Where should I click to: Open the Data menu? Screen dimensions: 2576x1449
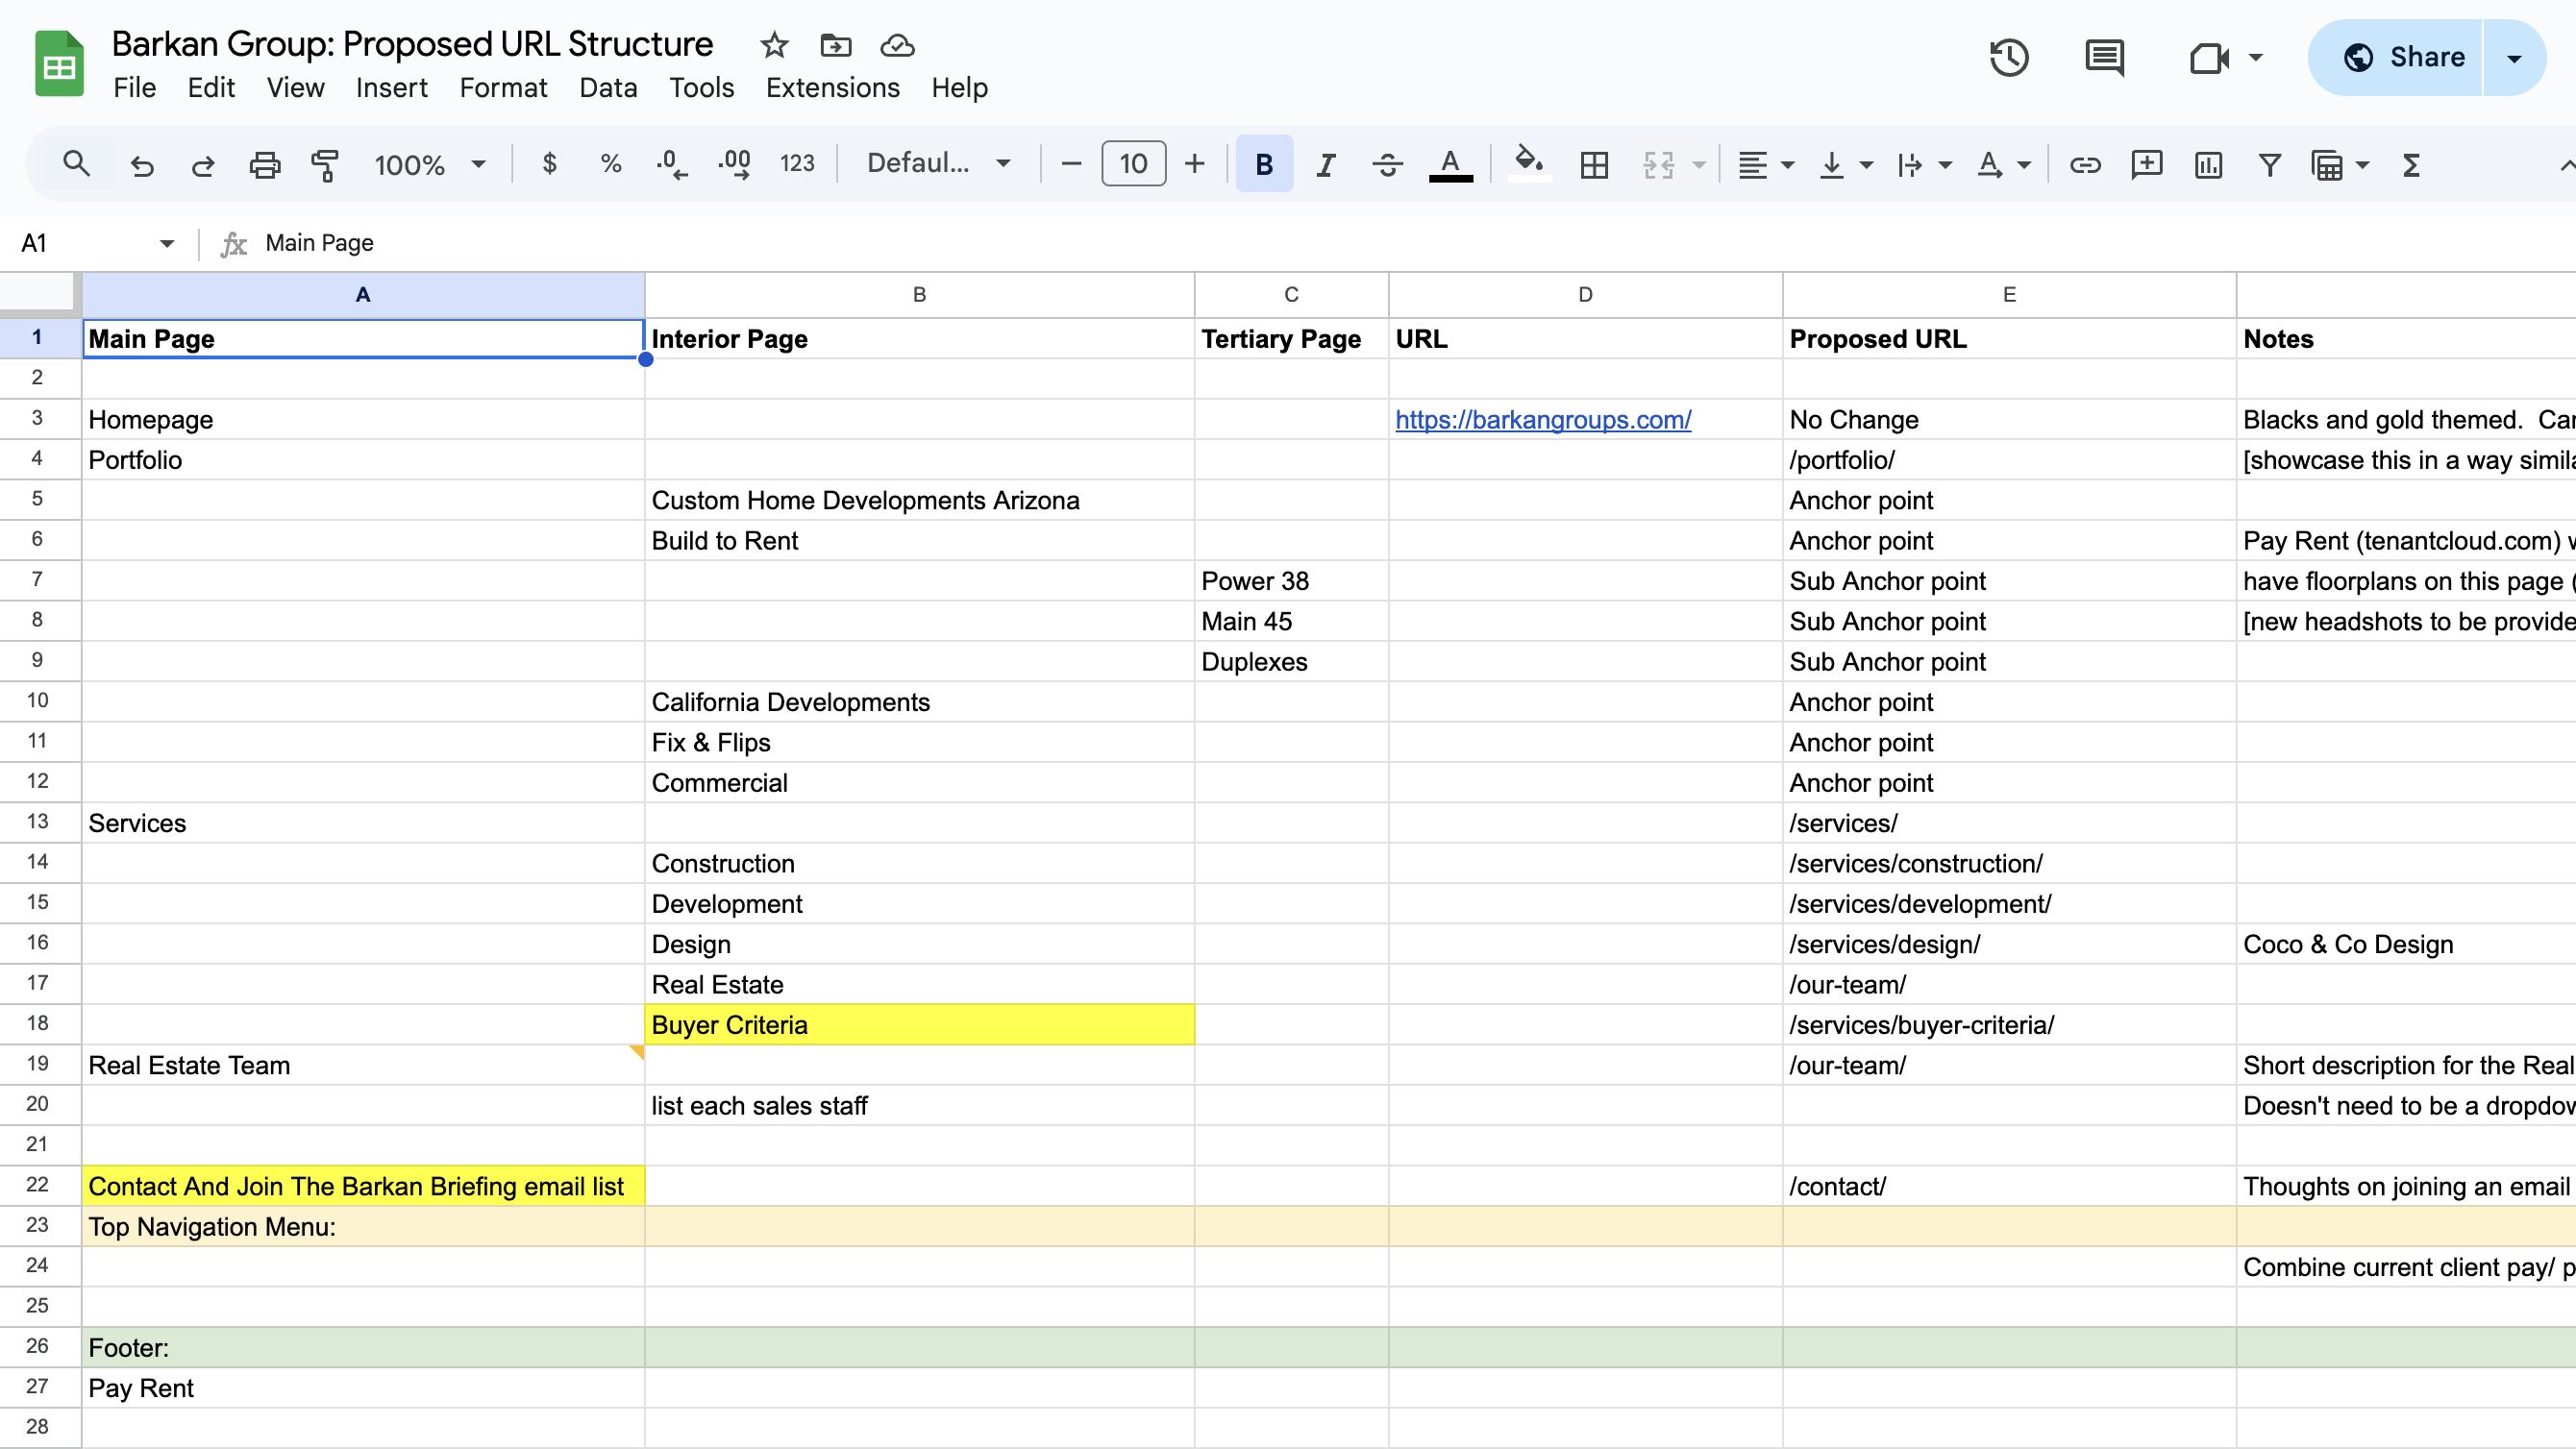(x=608, y=88)
